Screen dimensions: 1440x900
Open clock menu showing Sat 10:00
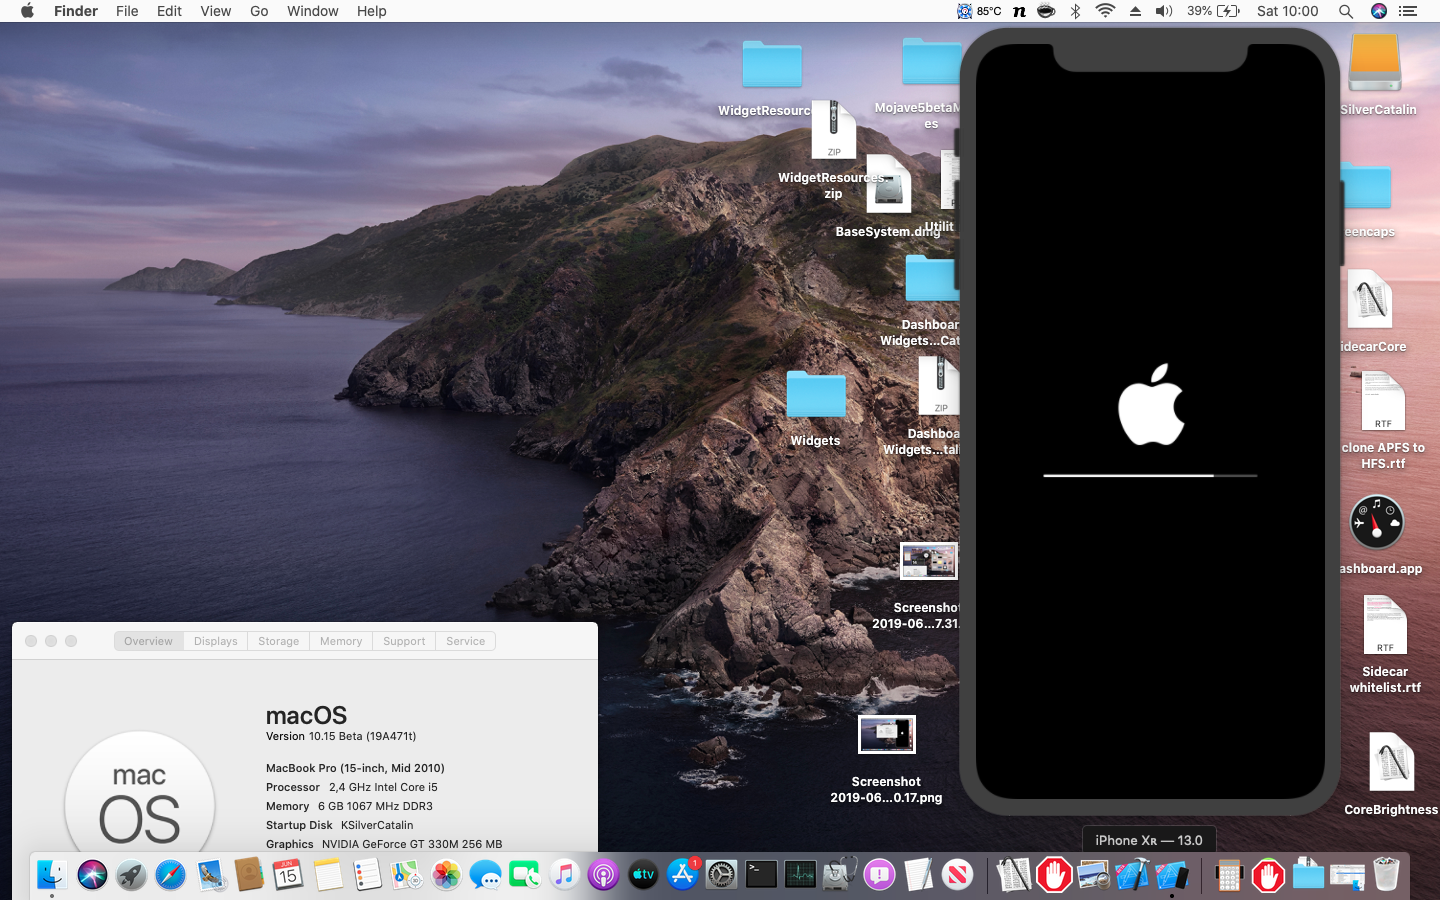click(1287, 11)
